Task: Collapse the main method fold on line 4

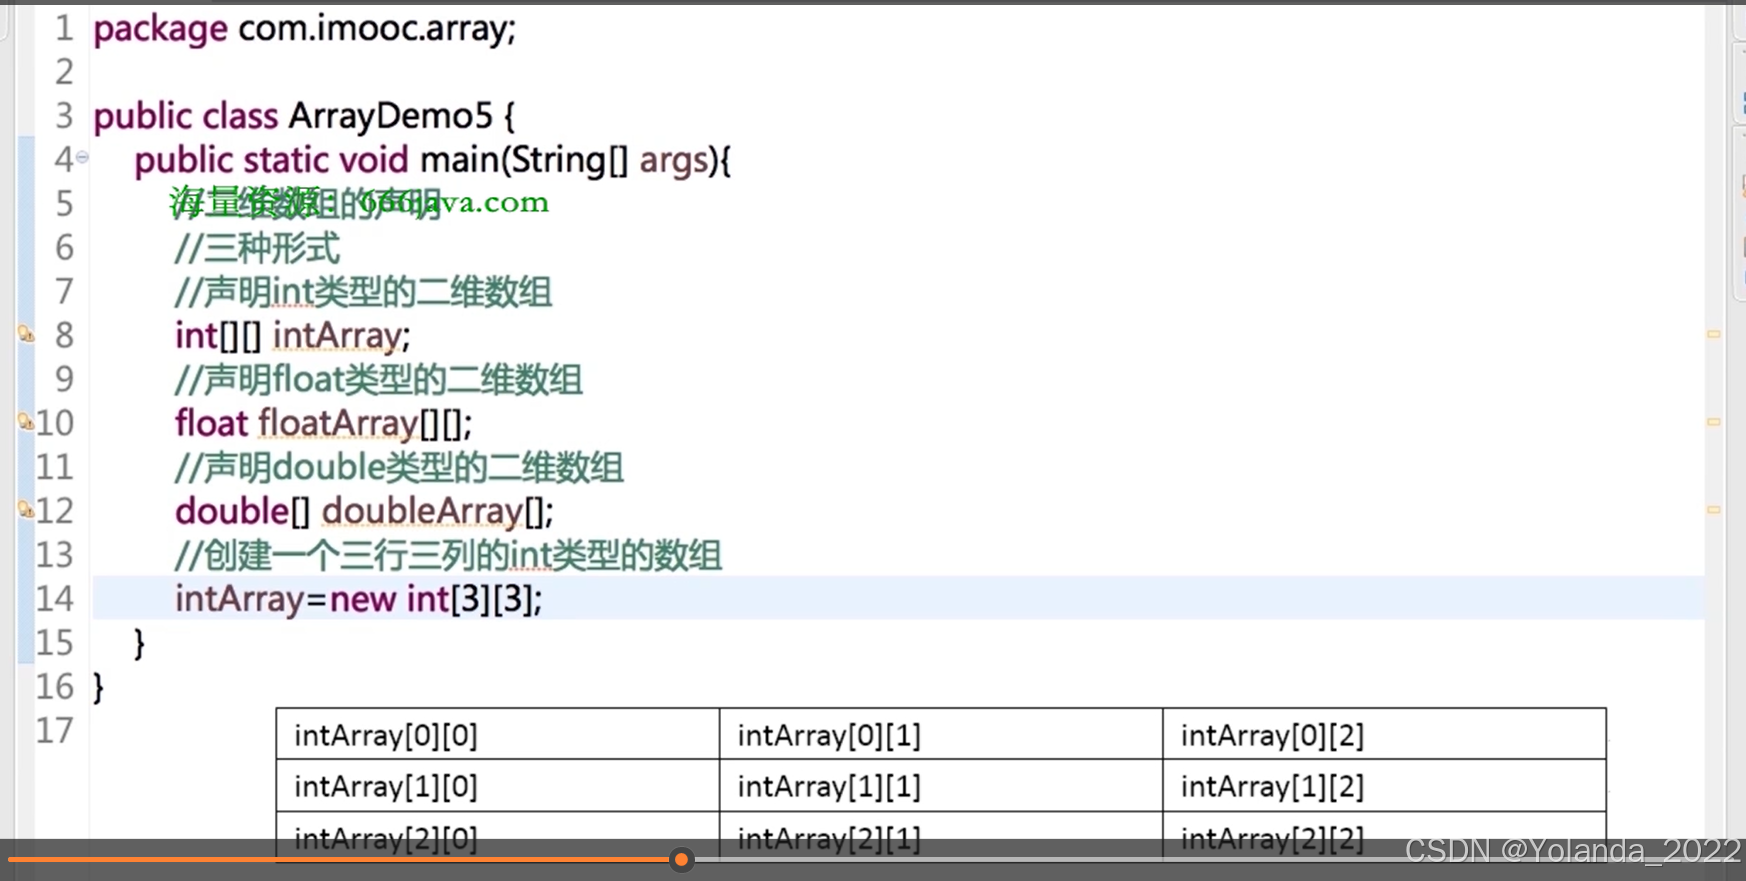Action: (x=83, y=157)
